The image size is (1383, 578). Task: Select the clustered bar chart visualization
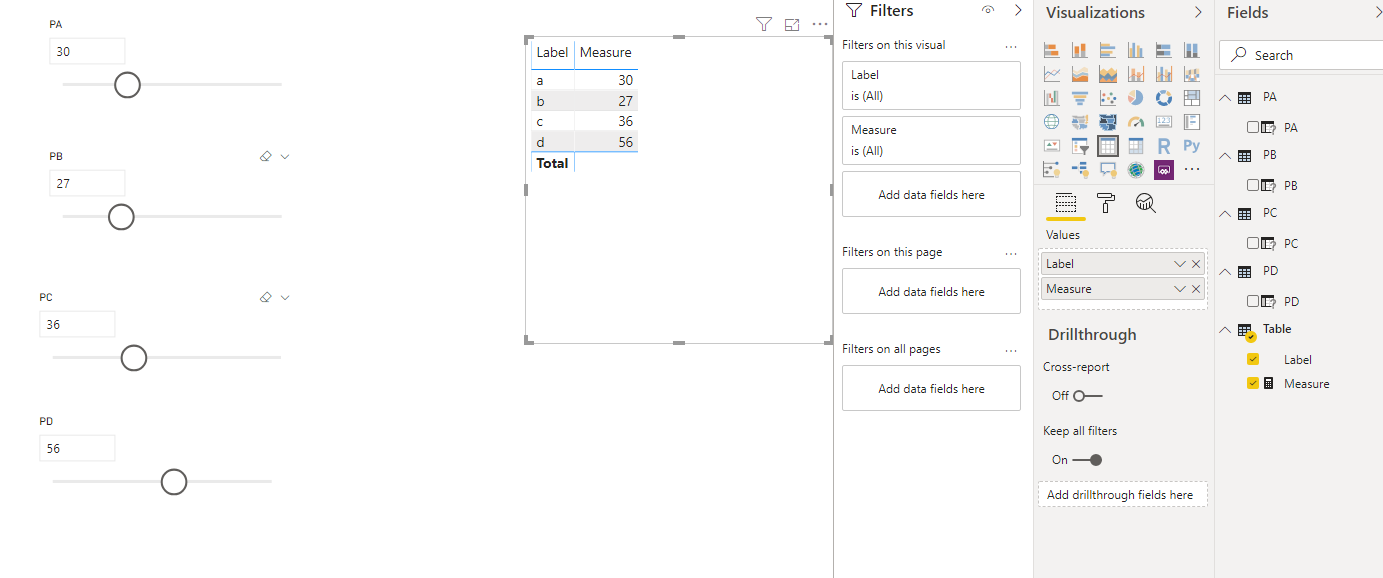pos(1107,50)
